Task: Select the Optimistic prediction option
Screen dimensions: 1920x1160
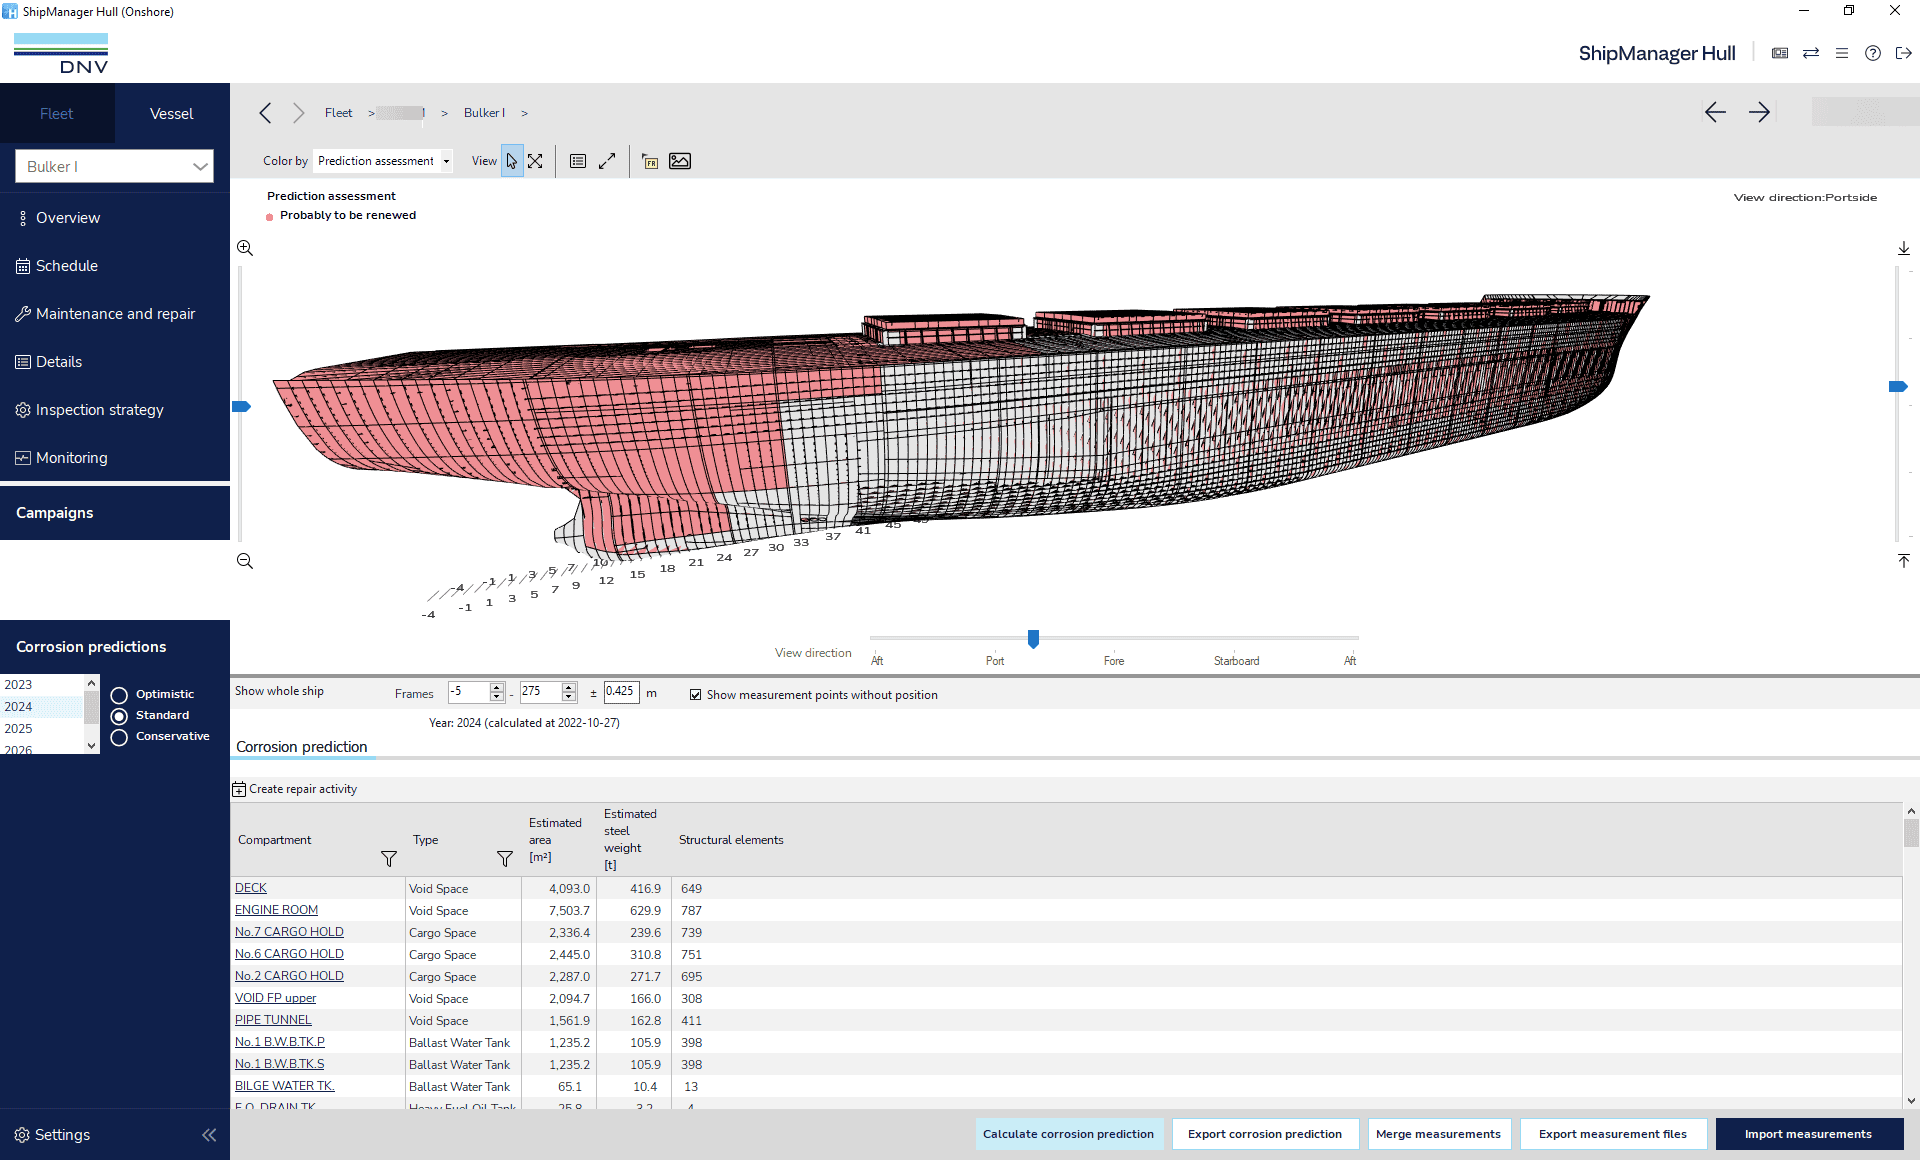Action: coord(119,695)
